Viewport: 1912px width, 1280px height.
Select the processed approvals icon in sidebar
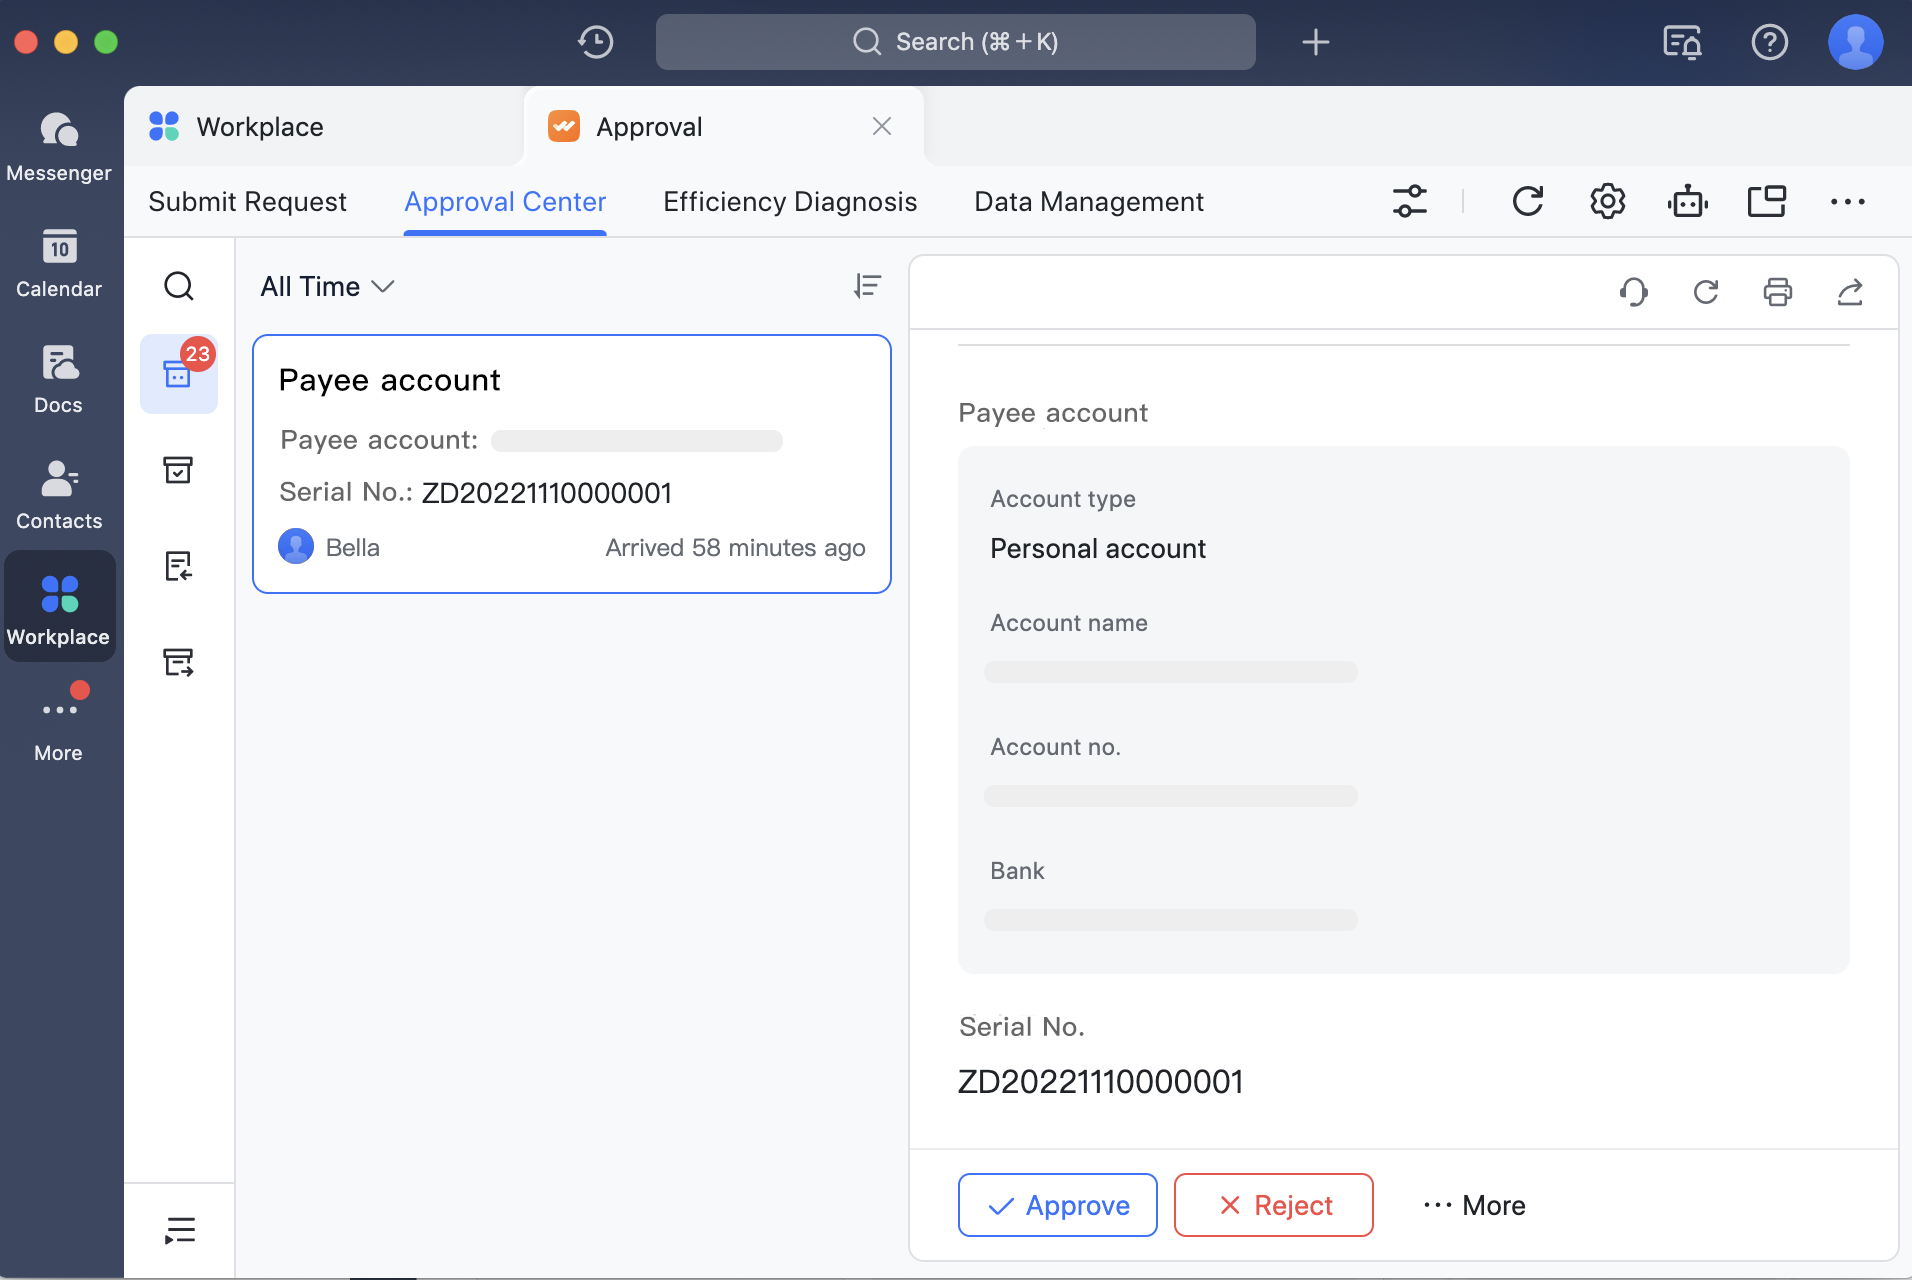click(179, 470)
